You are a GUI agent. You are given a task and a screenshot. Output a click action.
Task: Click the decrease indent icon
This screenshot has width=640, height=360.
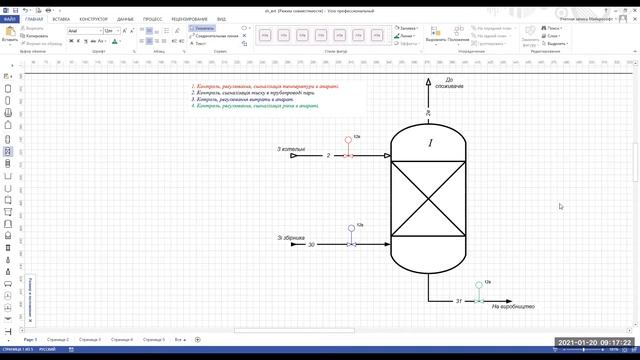(x=174, y=41)
